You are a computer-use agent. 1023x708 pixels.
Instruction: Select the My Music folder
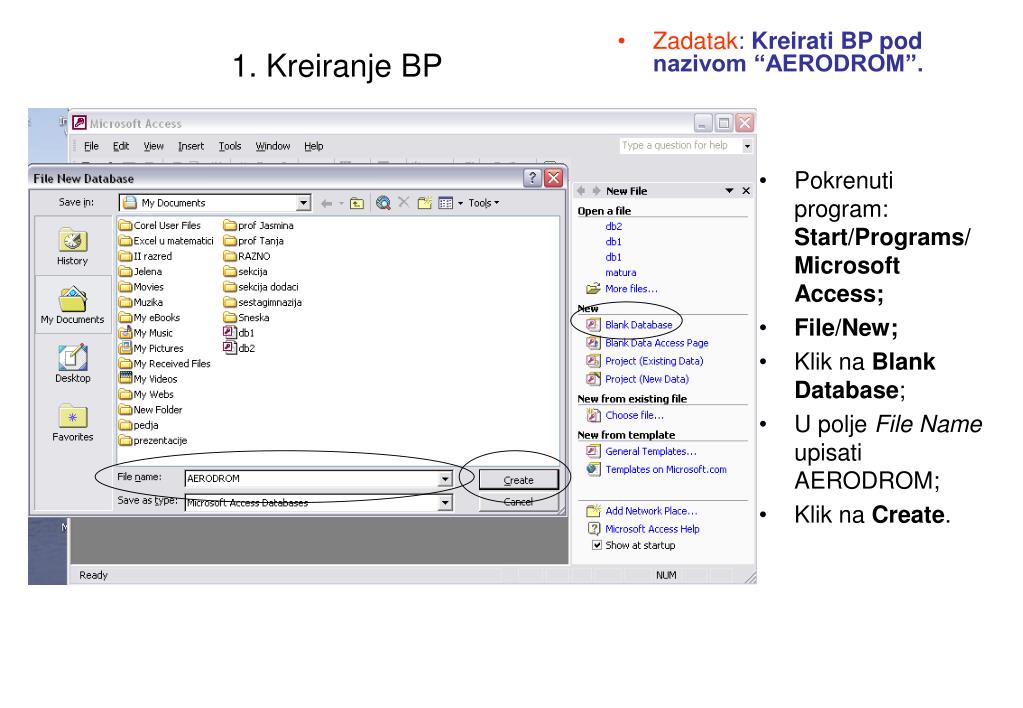pyautogui.click(x=145, y=333)
